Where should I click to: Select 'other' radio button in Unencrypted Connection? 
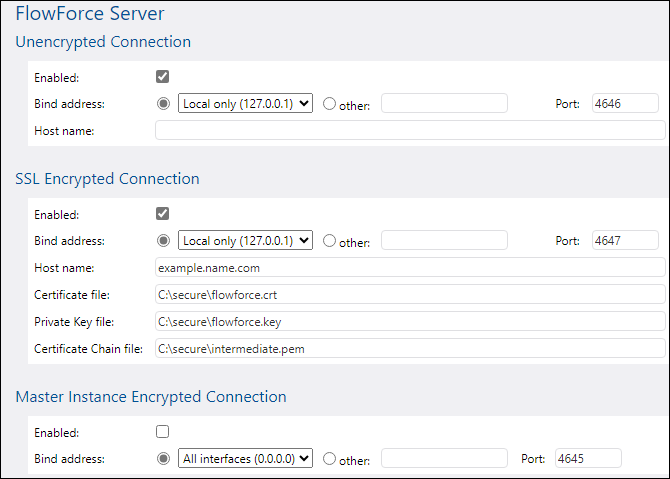pos(330,104)
